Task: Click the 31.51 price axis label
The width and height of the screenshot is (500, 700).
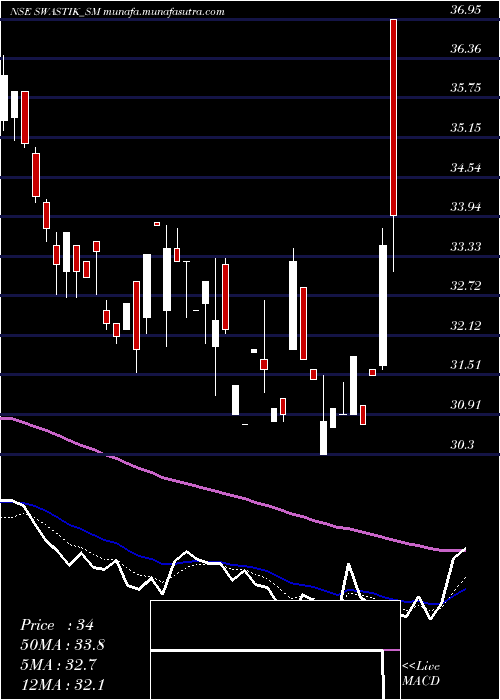Action: coord(466,365)
